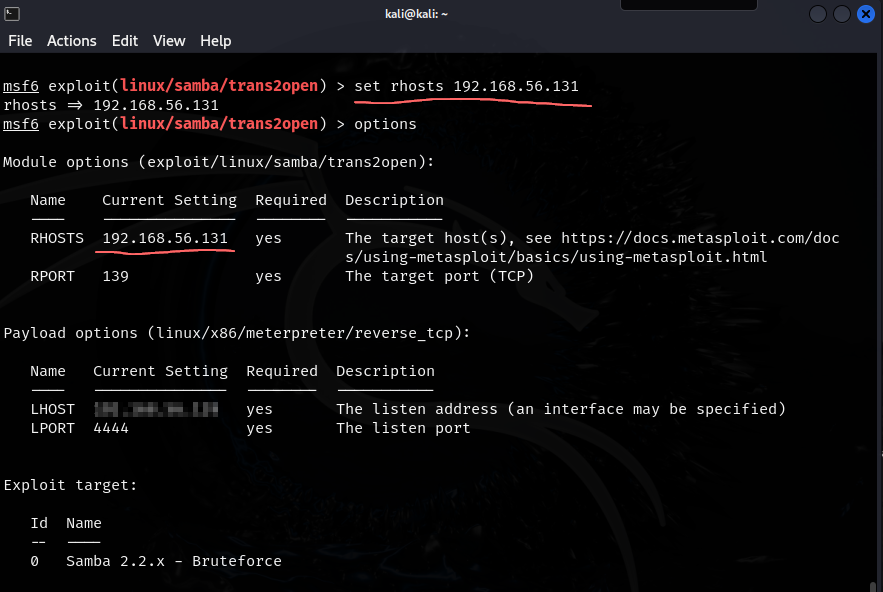Click the LPORT value 4444
883x592 pixels.
[x=111, y=429]
